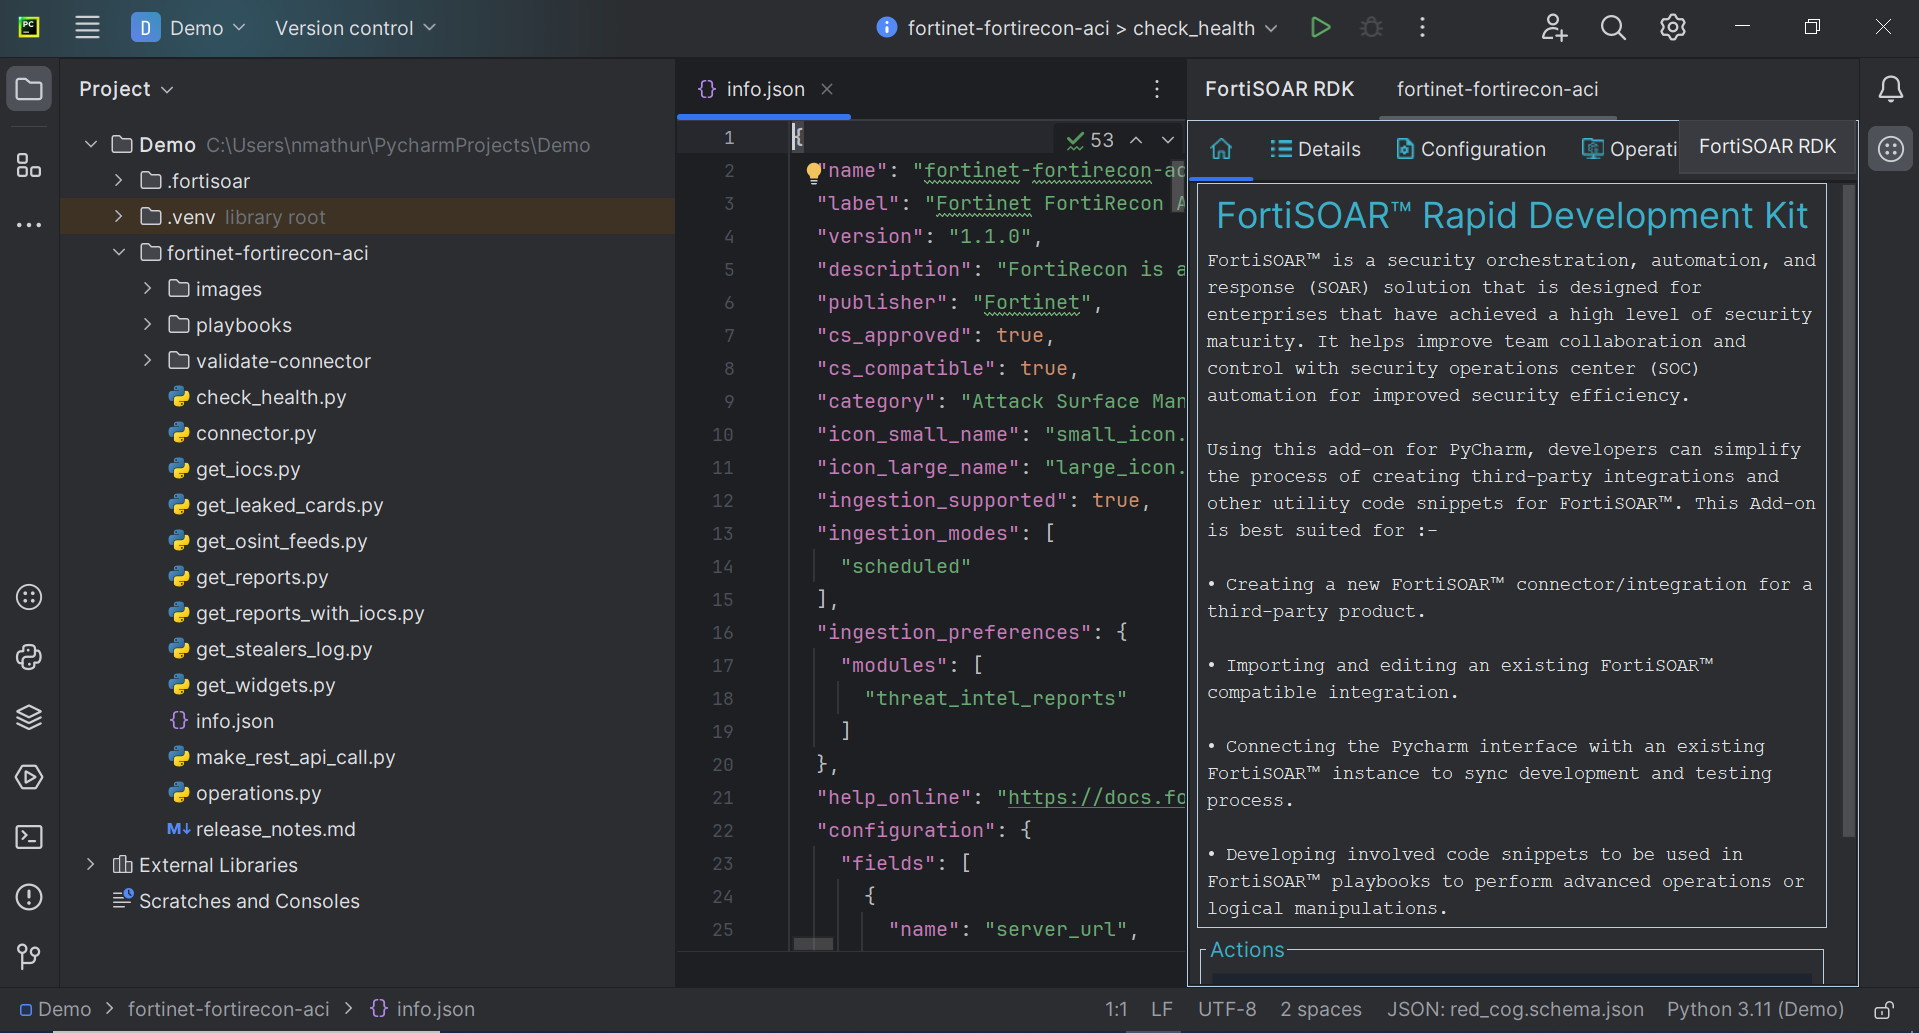The image size is (1919, 1033).
Task: Click the FortiSOAR RDK home icon
Action: (1221, 149)
